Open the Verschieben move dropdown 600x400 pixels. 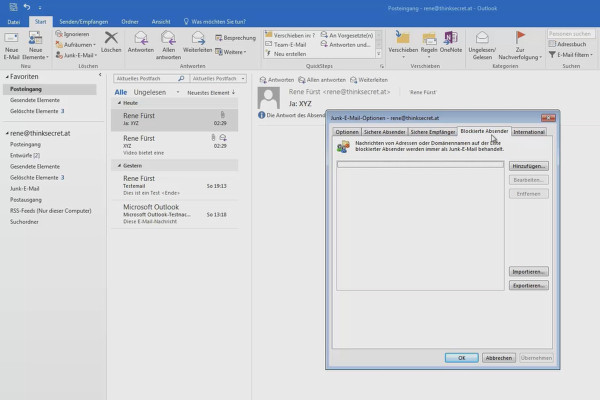click(x=403, y=46)
